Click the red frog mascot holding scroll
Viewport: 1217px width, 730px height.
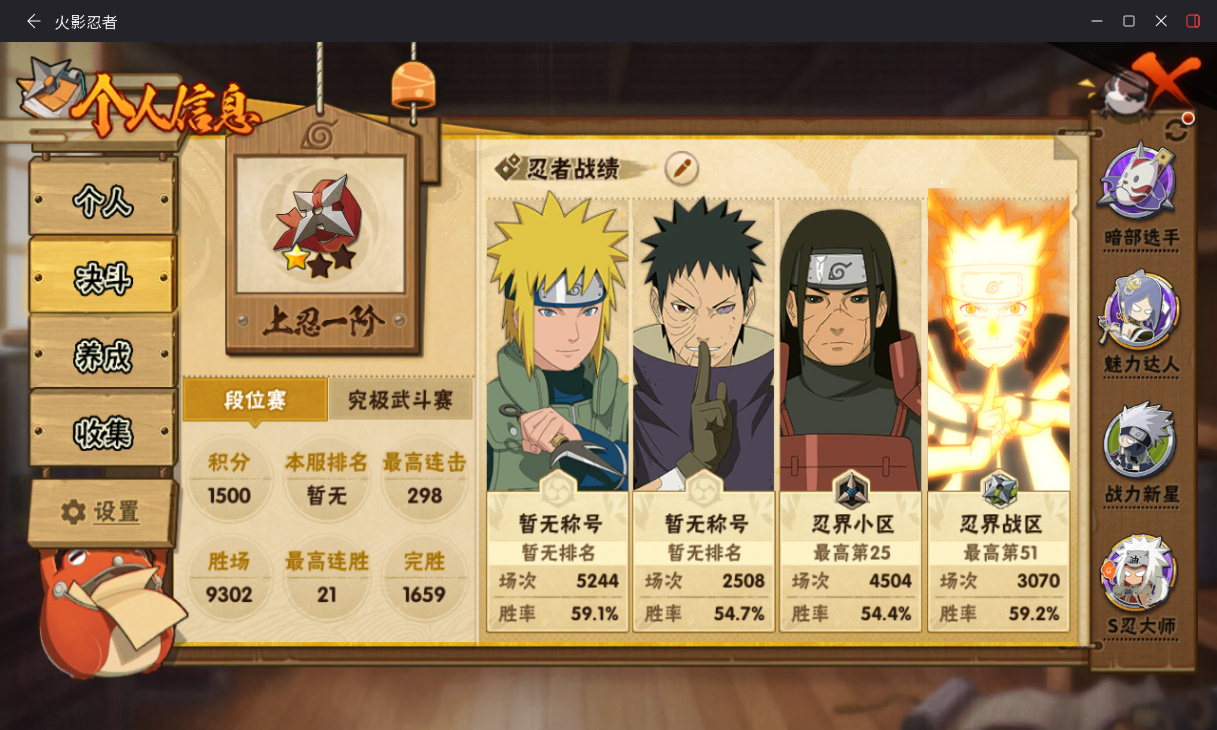click(x=105, y=610)
